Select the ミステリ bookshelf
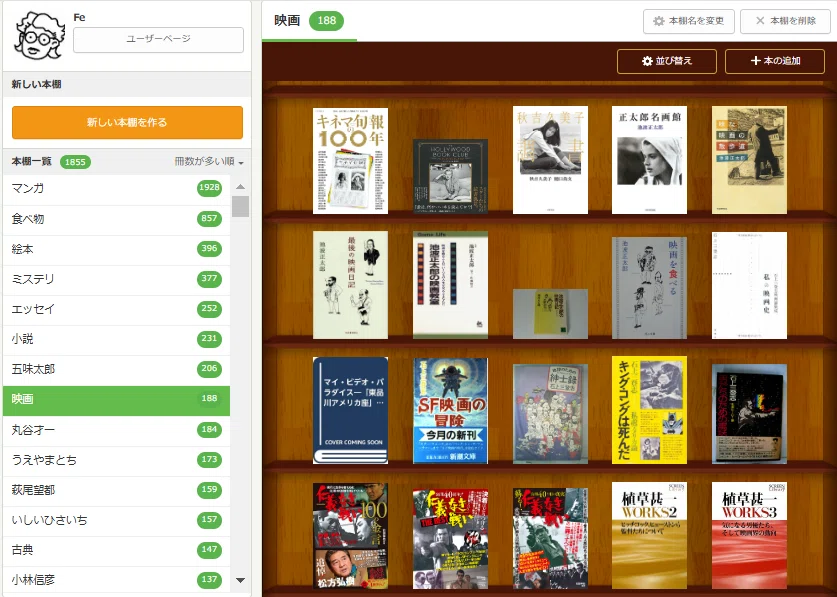 (116, 278)
